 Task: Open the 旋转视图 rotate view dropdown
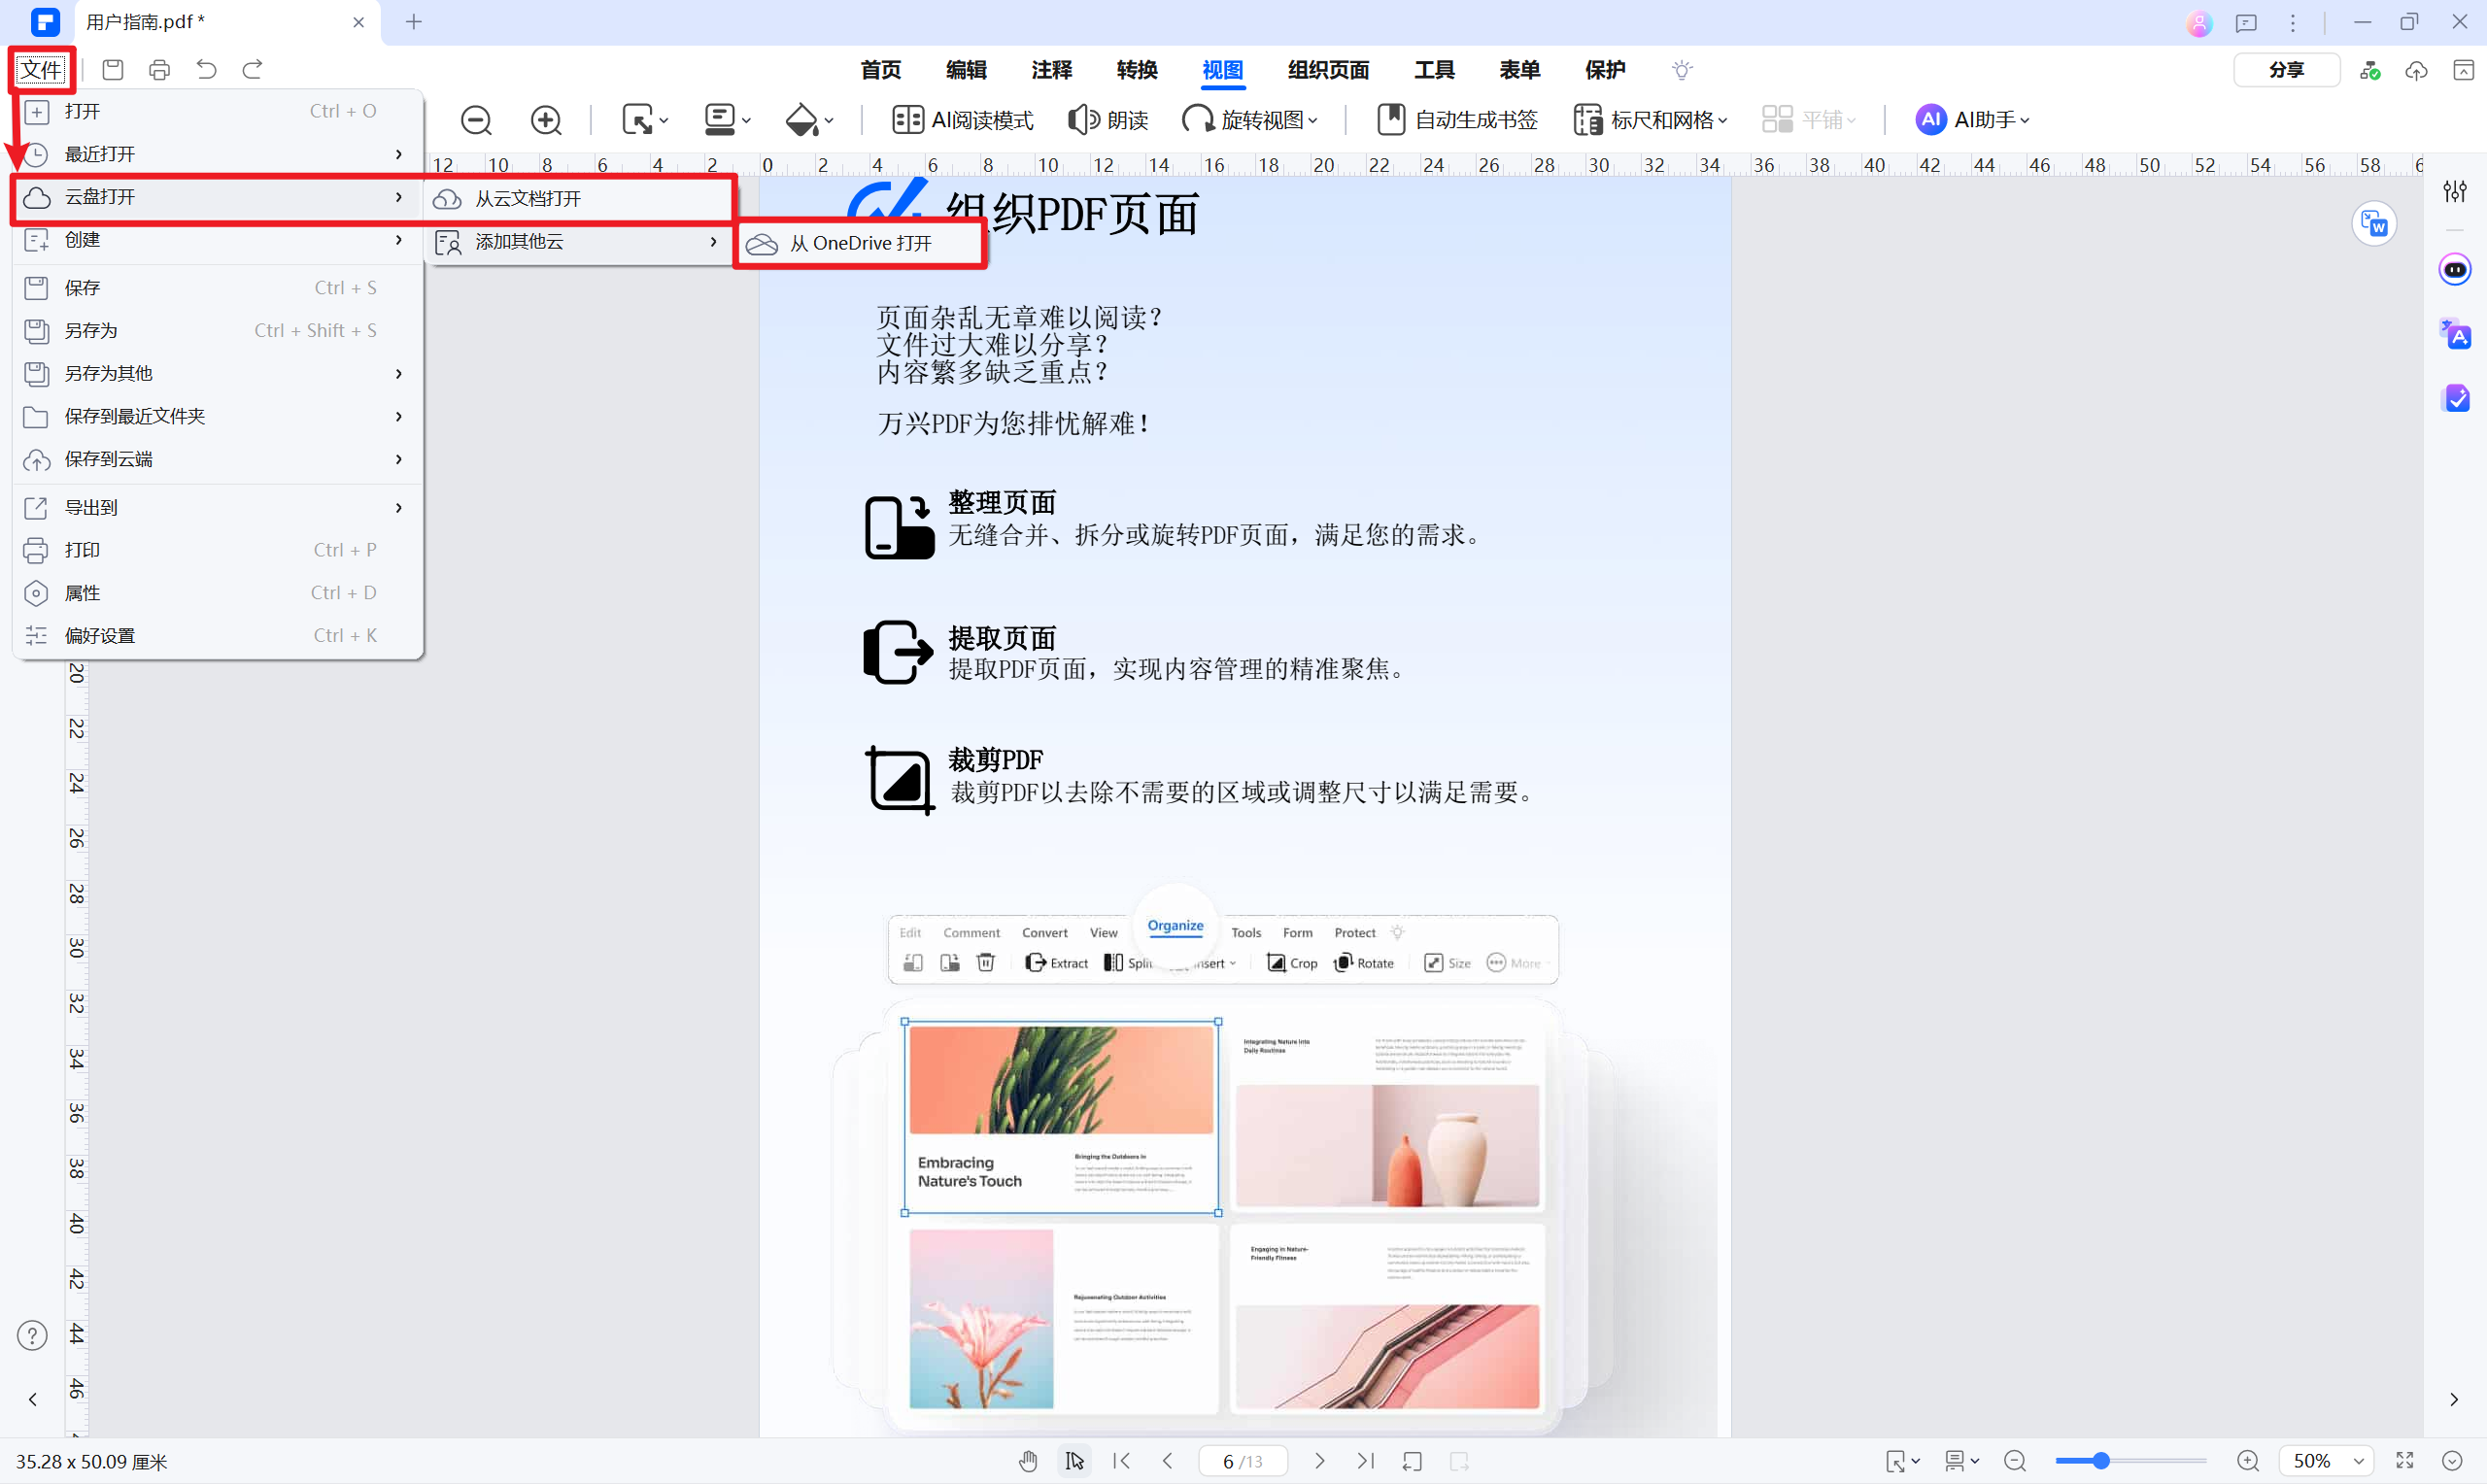tap(1251, 119)
